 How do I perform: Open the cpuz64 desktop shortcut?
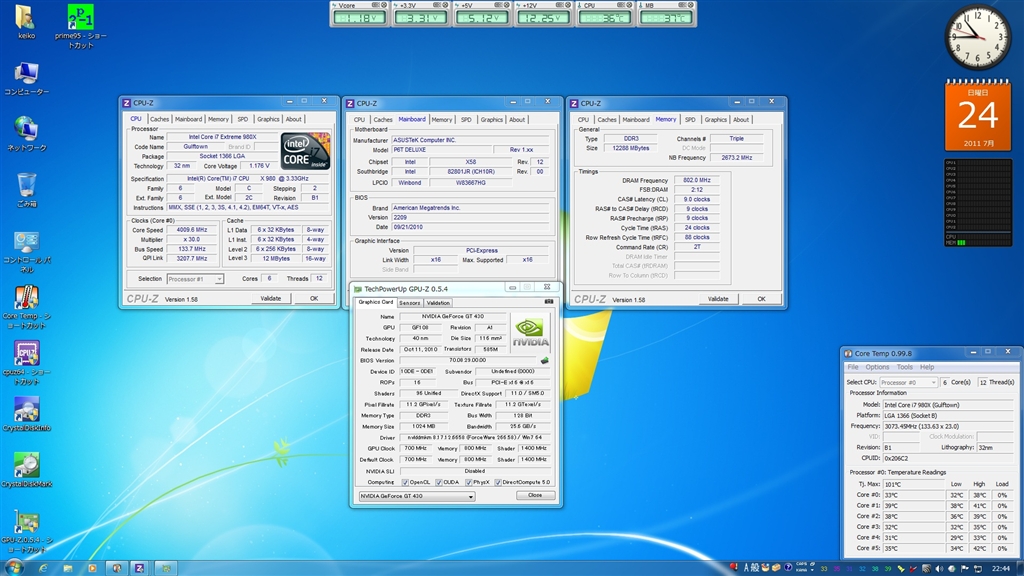(27, 354)
